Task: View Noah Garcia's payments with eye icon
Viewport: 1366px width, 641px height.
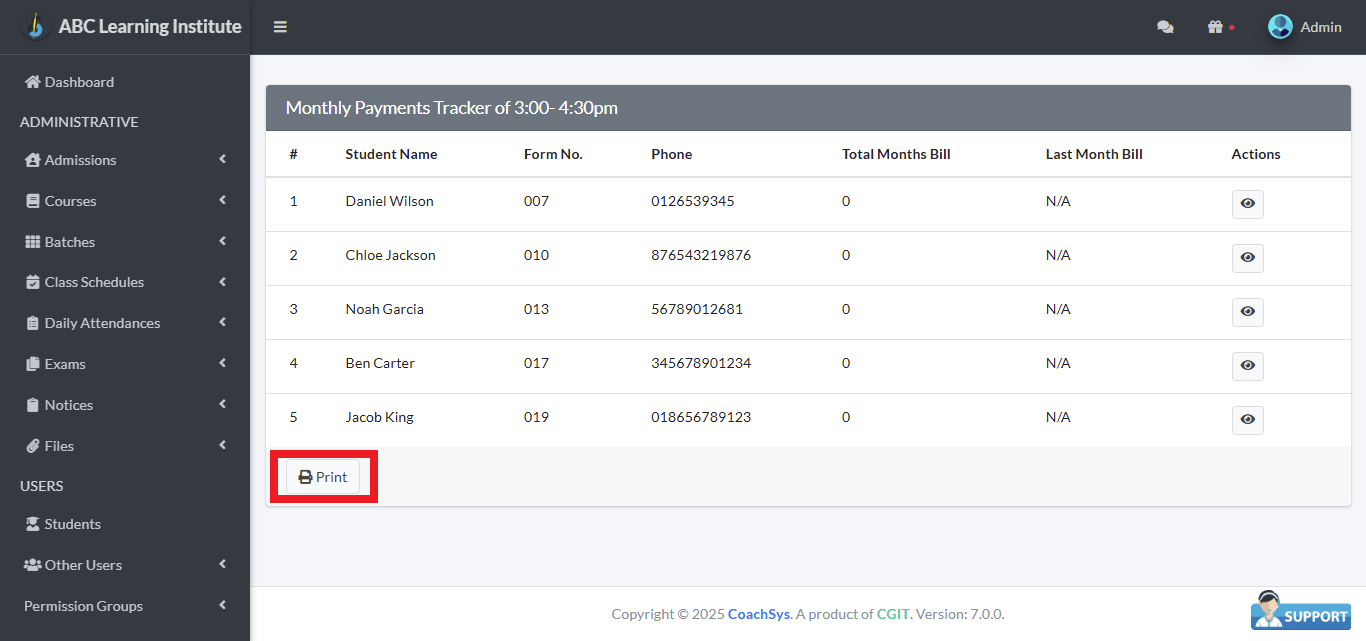Action: click(x=1247, y=312)
